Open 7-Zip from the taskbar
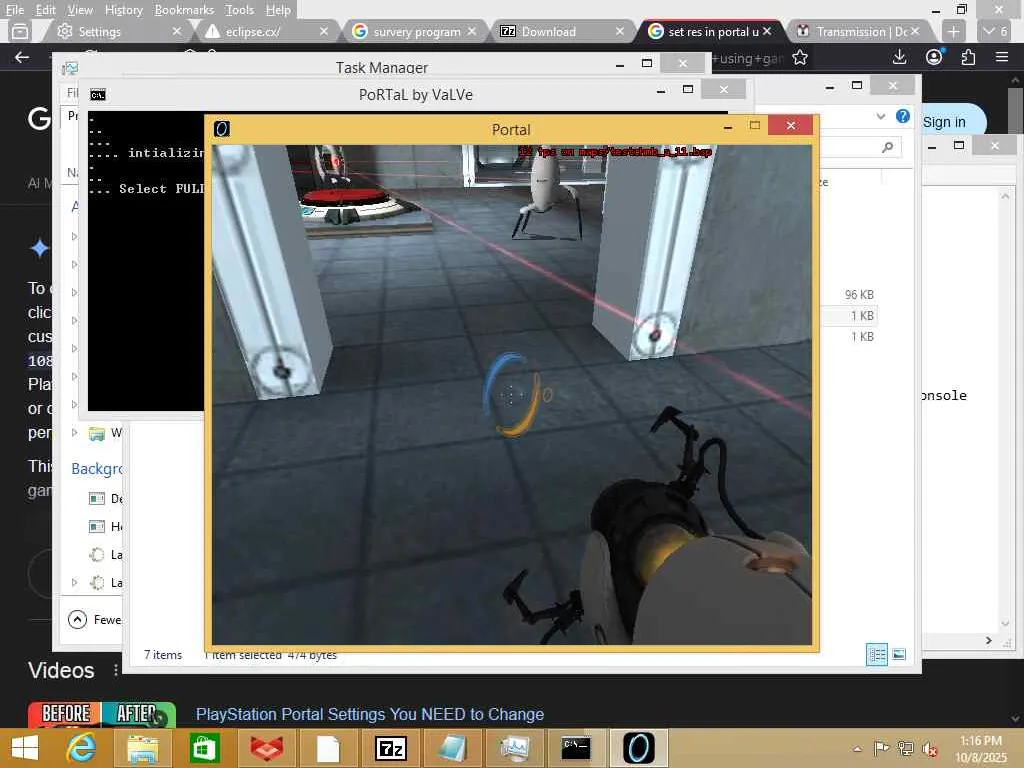This screenshot has height=768, width=1024. [391, 748]
